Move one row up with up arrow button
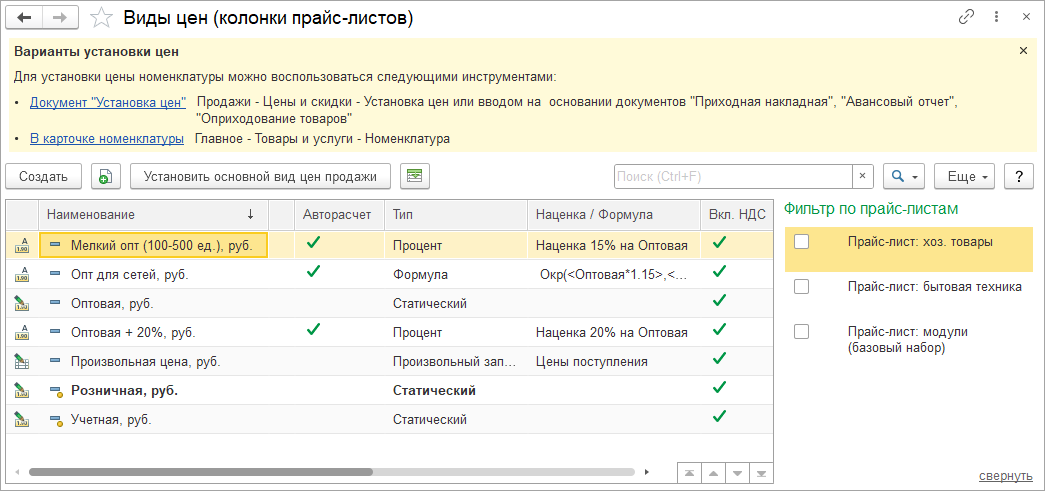 tap(713, 473)
